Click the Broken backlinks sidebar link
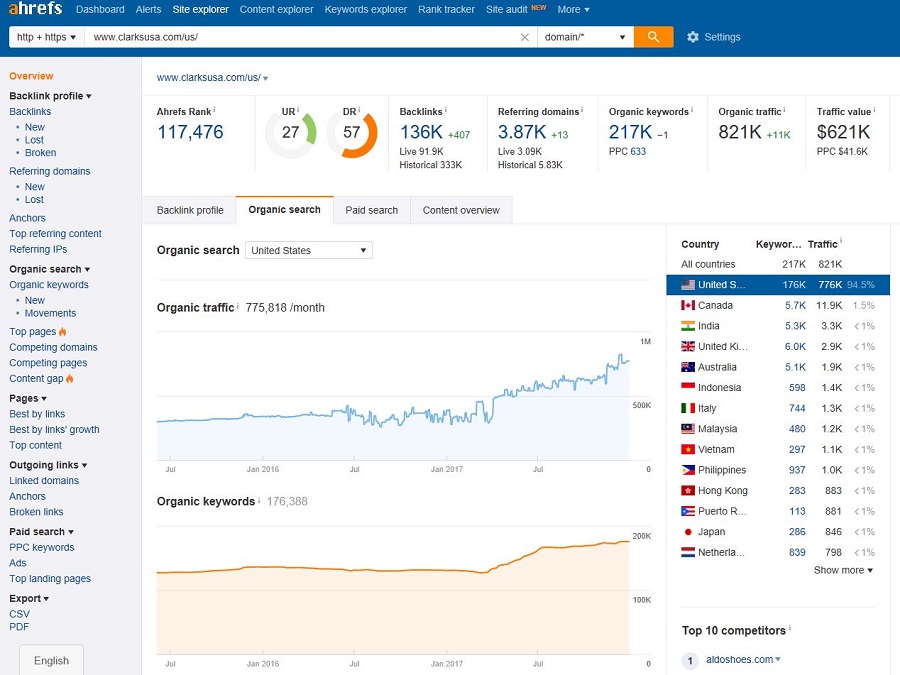The image size is (900, 675). coord(40,153)
